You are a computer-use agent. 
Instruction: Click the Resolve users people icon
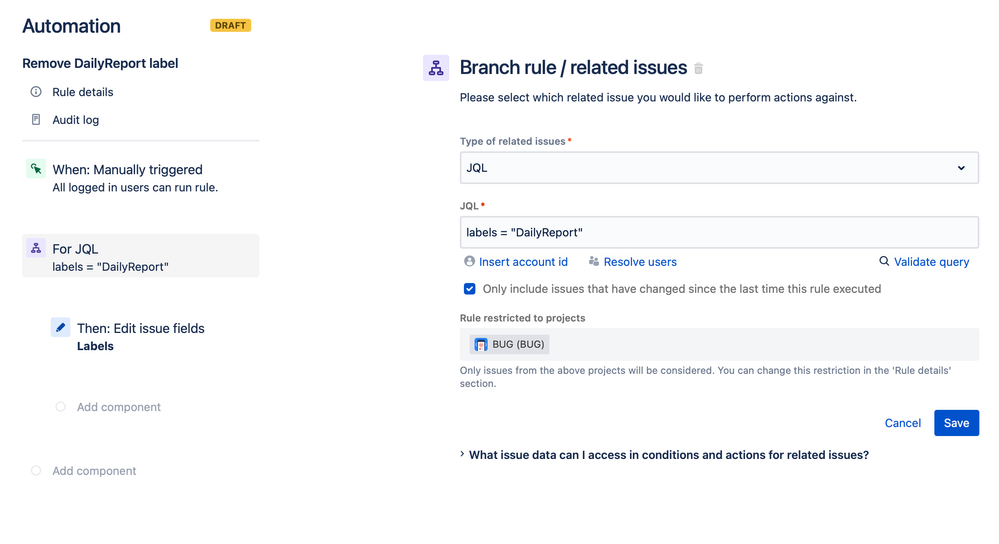pyautogui.click(x=594, y=262)
